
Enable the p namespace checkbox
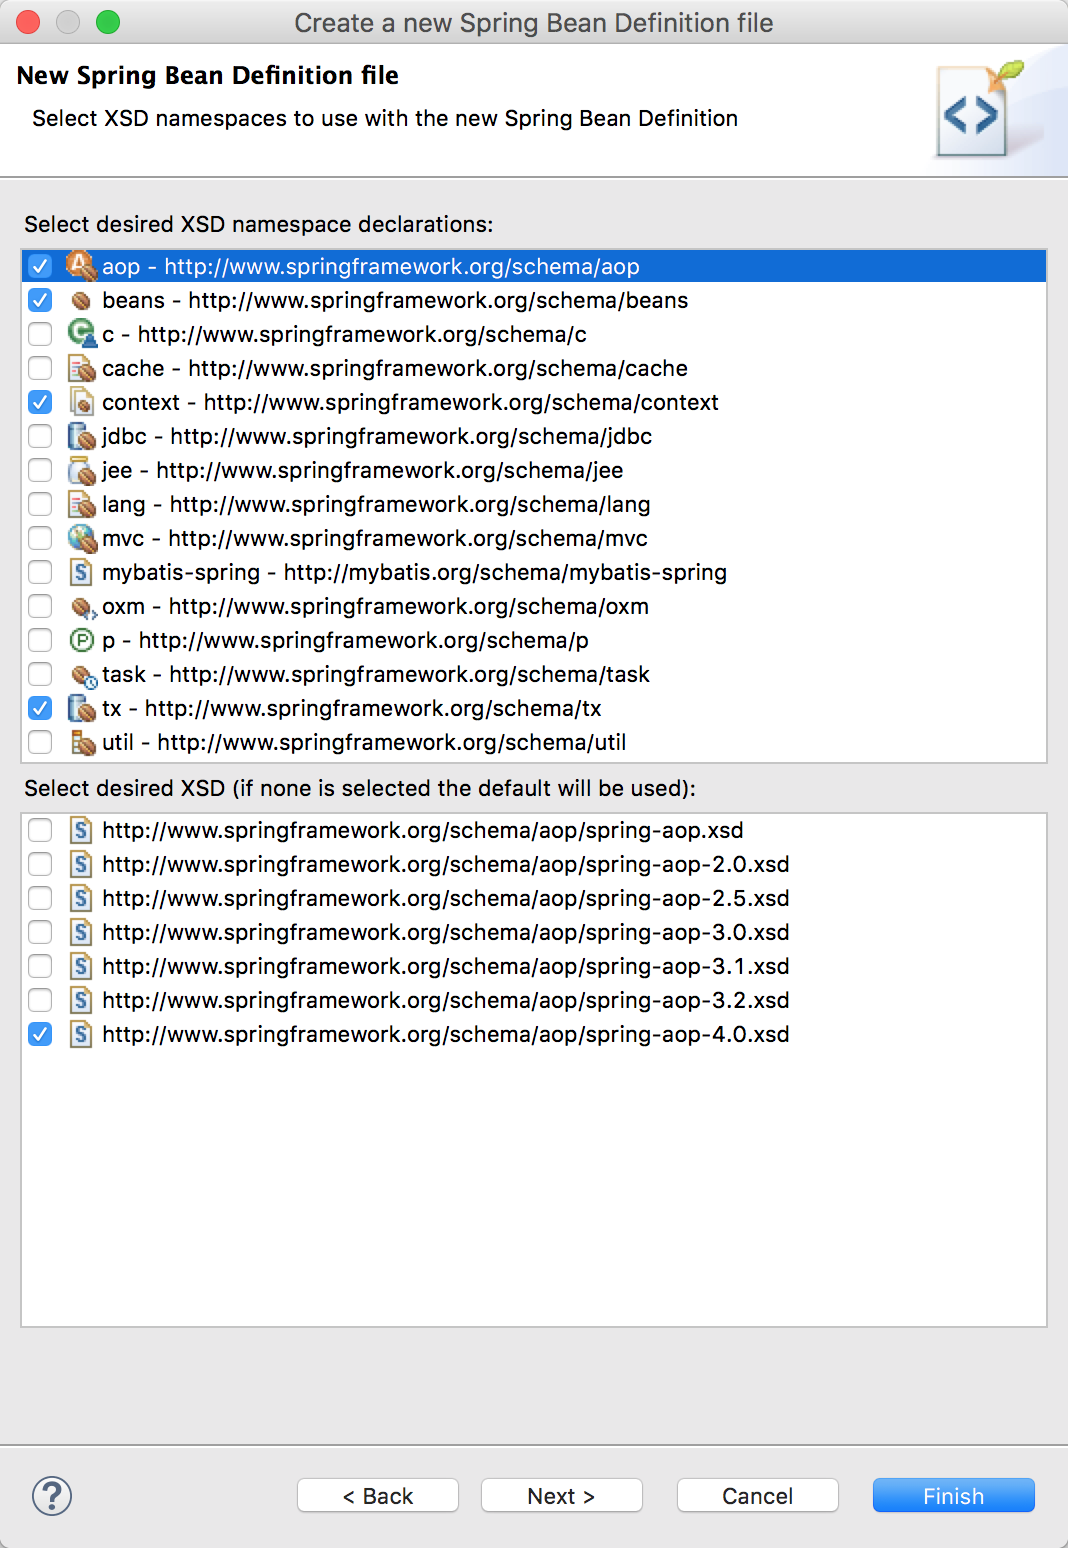[40, 640]
